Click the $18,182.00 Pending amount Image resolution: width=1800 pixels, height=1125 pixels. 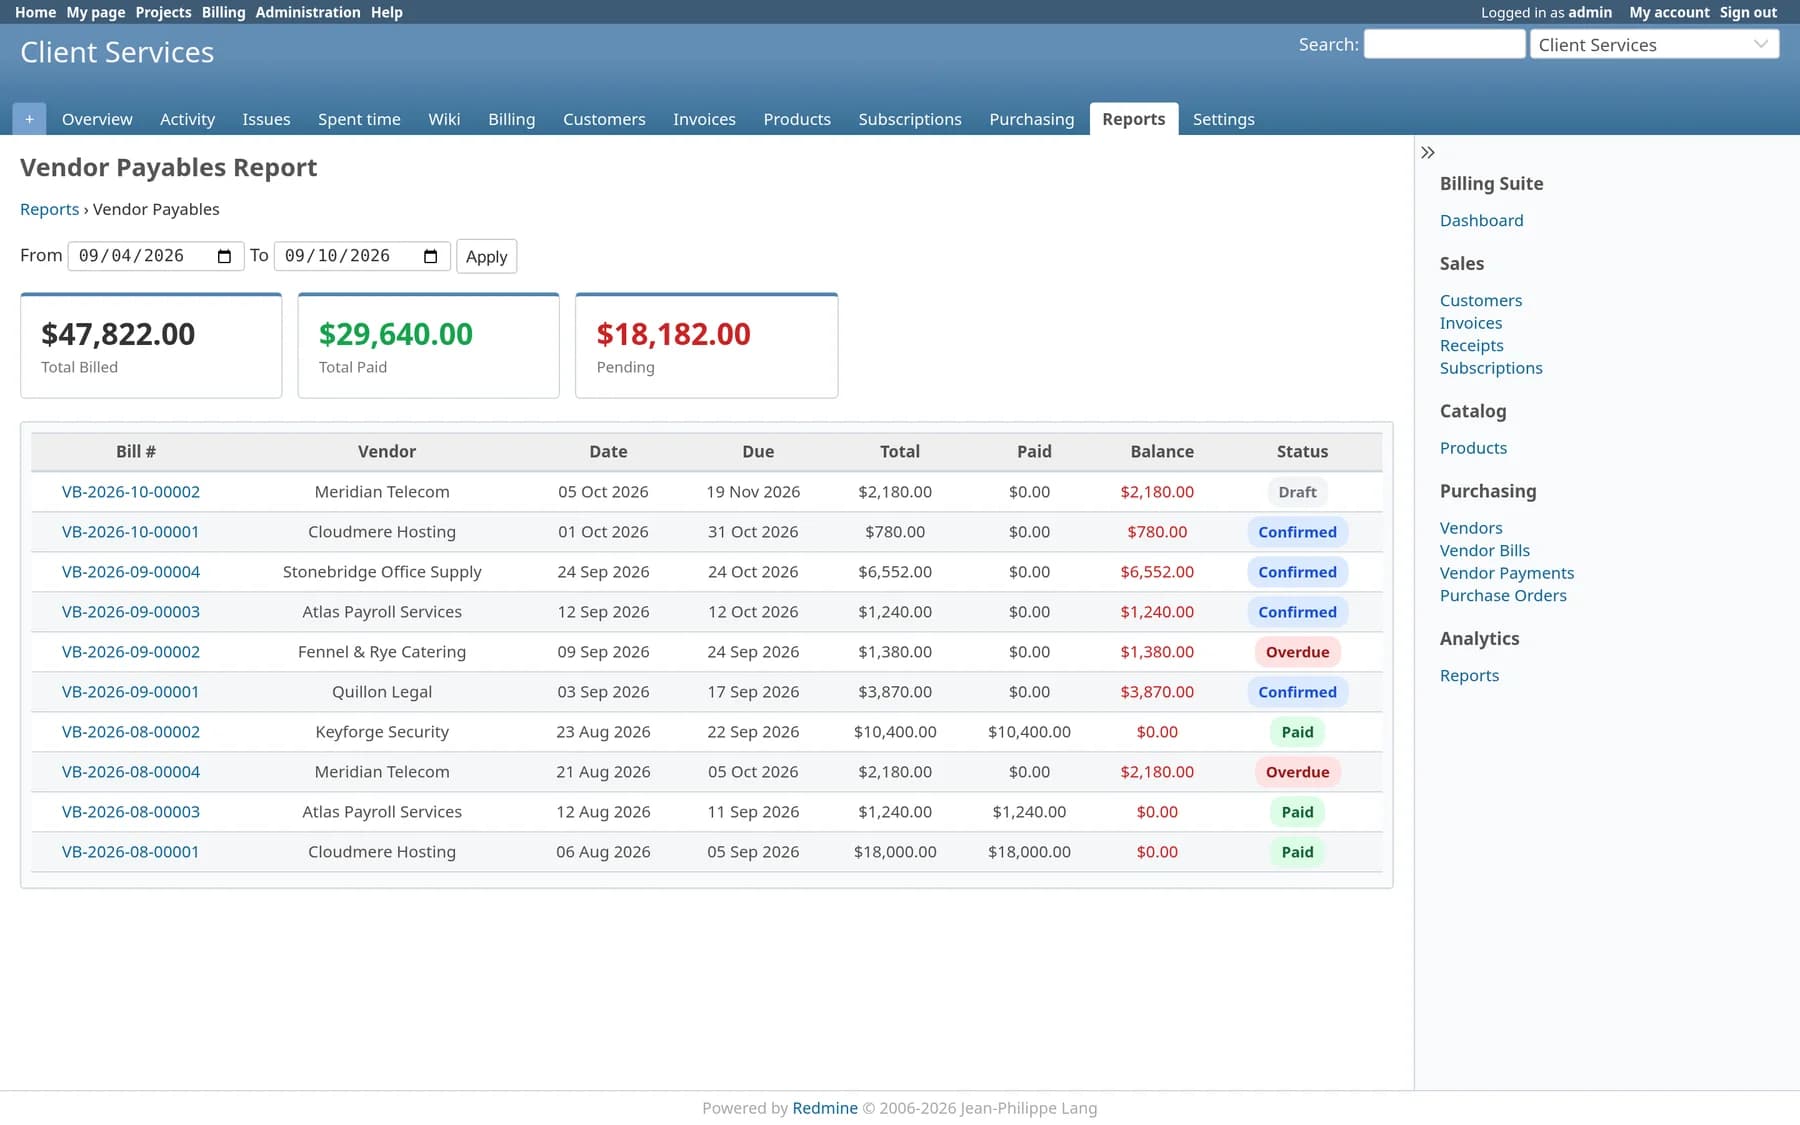[x=673, y=334]
